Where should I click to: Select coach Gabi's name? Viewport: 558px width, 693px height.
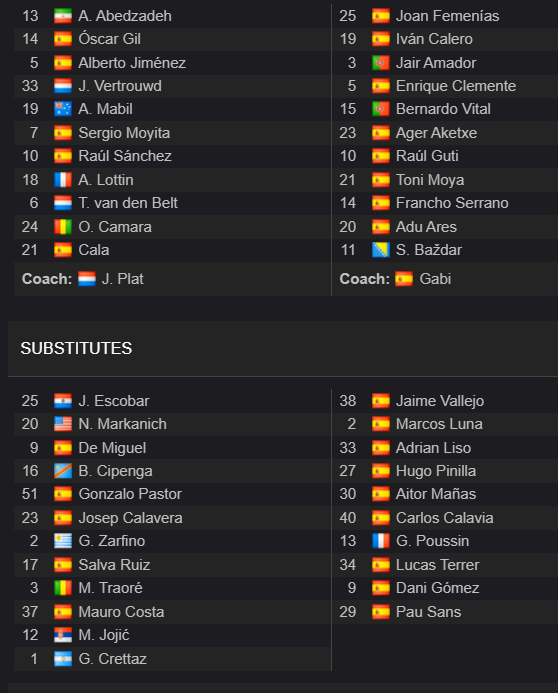[435, 279]
